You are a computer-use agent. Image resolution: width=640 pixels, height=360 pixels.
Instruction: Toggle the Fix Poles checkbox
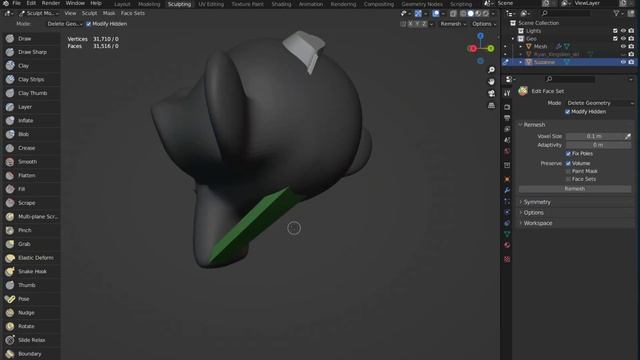(568, 154)
